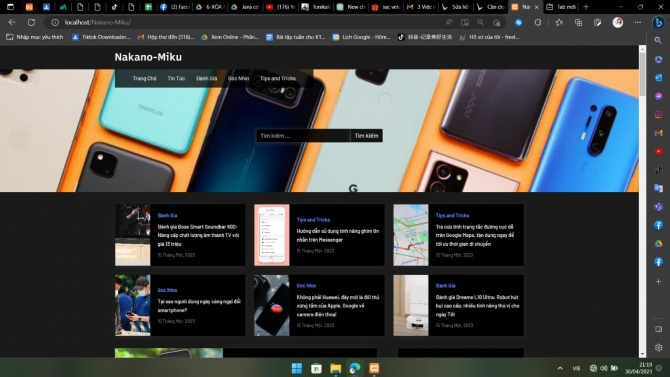670x377 pixels.
Task: Open the Read aloud icon in address bar
Action: click(x=449, y=22)
